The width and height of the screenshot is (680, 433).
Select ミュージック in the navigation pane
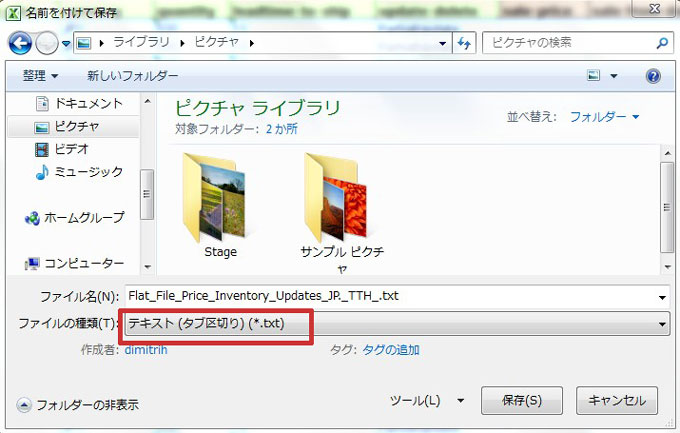(x=83, y=173)
